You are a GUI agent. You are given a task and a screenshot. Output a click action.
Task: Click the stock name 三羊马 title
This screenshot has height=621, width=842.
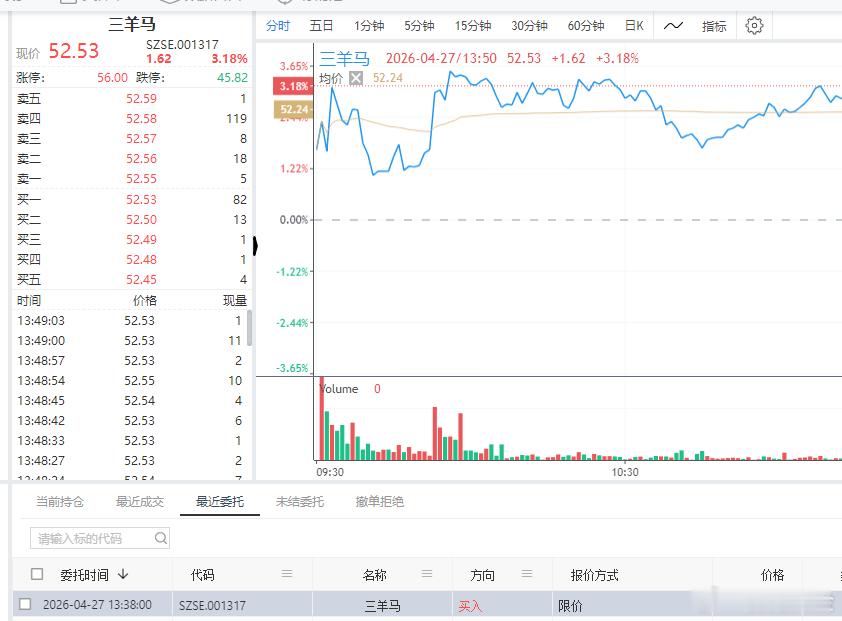click(132, 24)
